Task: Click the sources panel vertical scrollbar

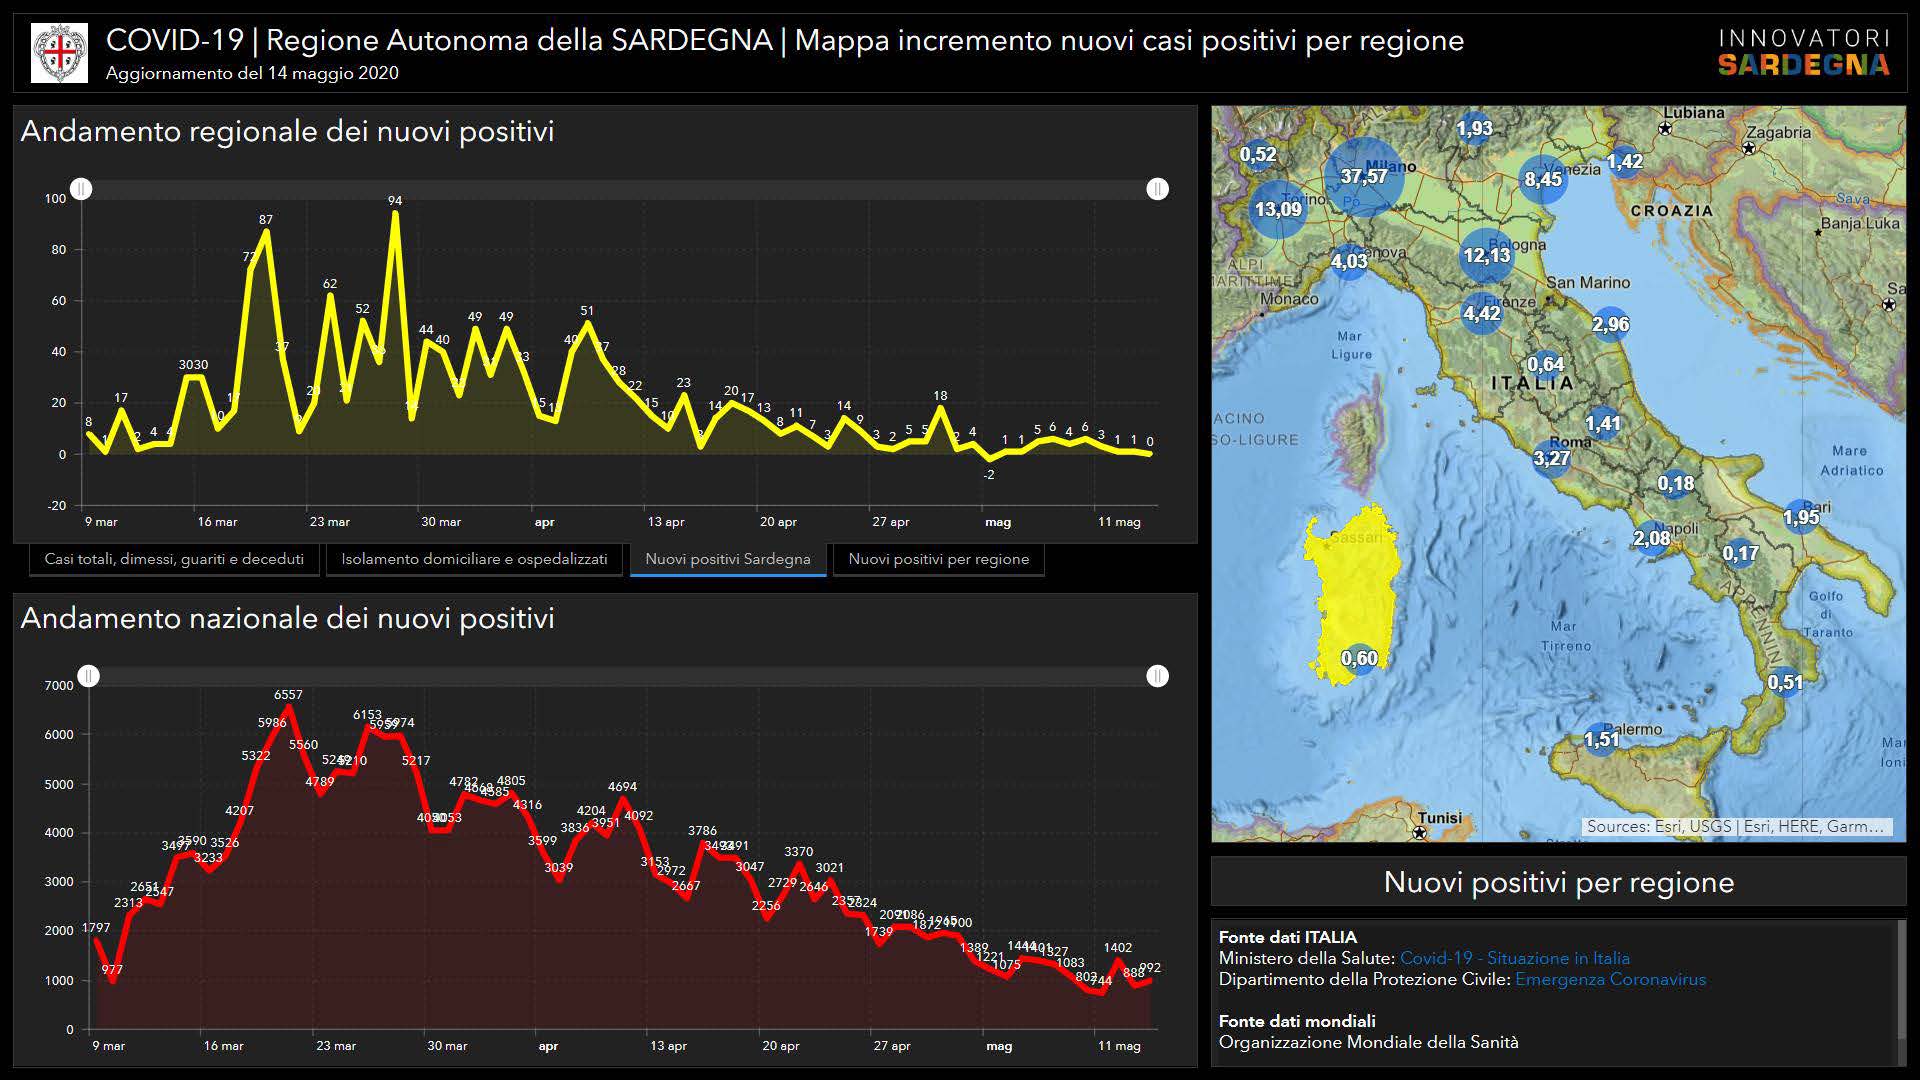Action: tap(1902, 980)
